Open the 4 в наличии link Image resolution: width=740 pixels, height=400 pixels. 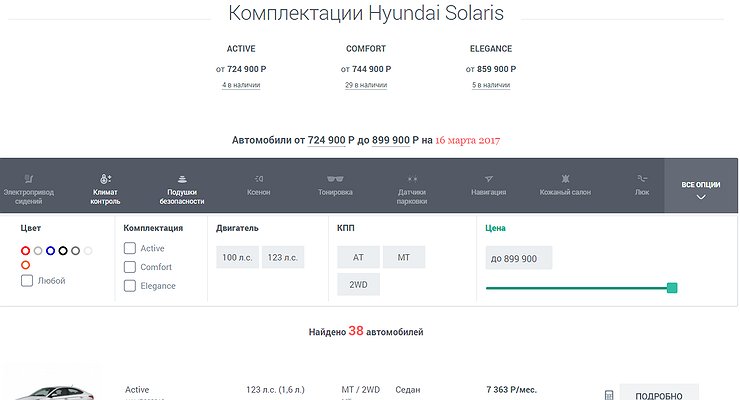241,85
